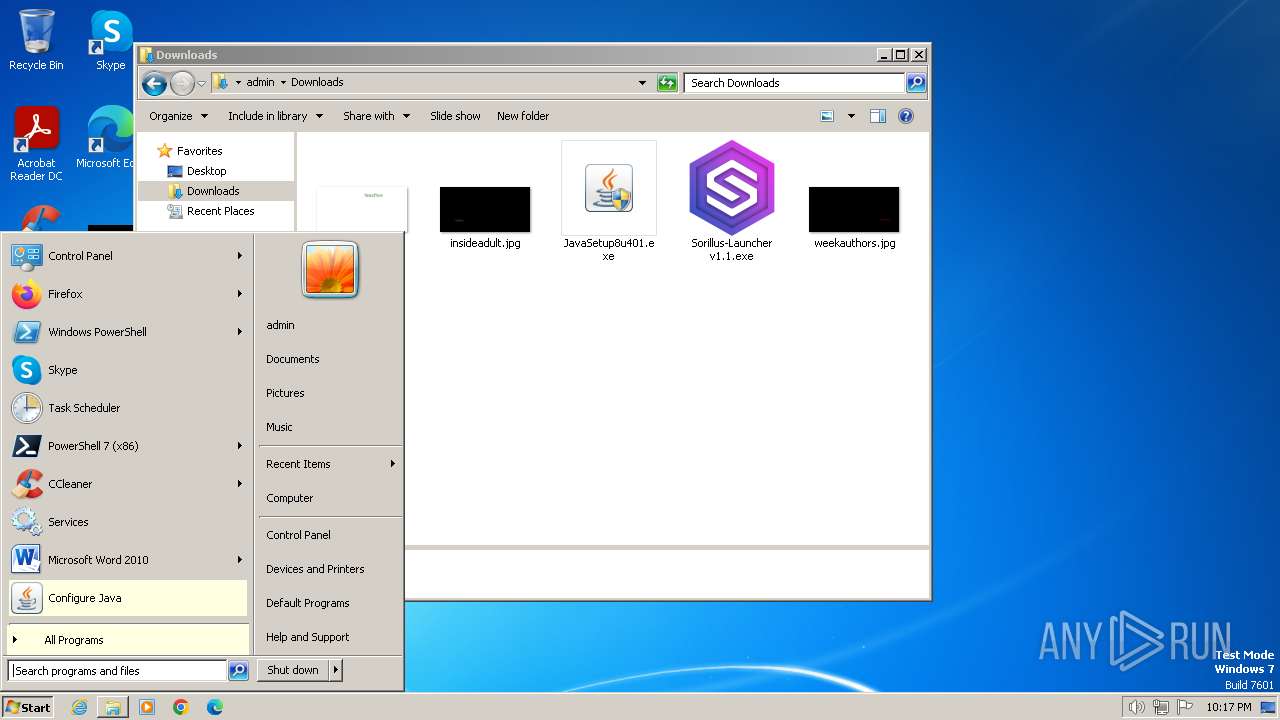Click the user account picture
The image size is (1280, 720).
330,270
